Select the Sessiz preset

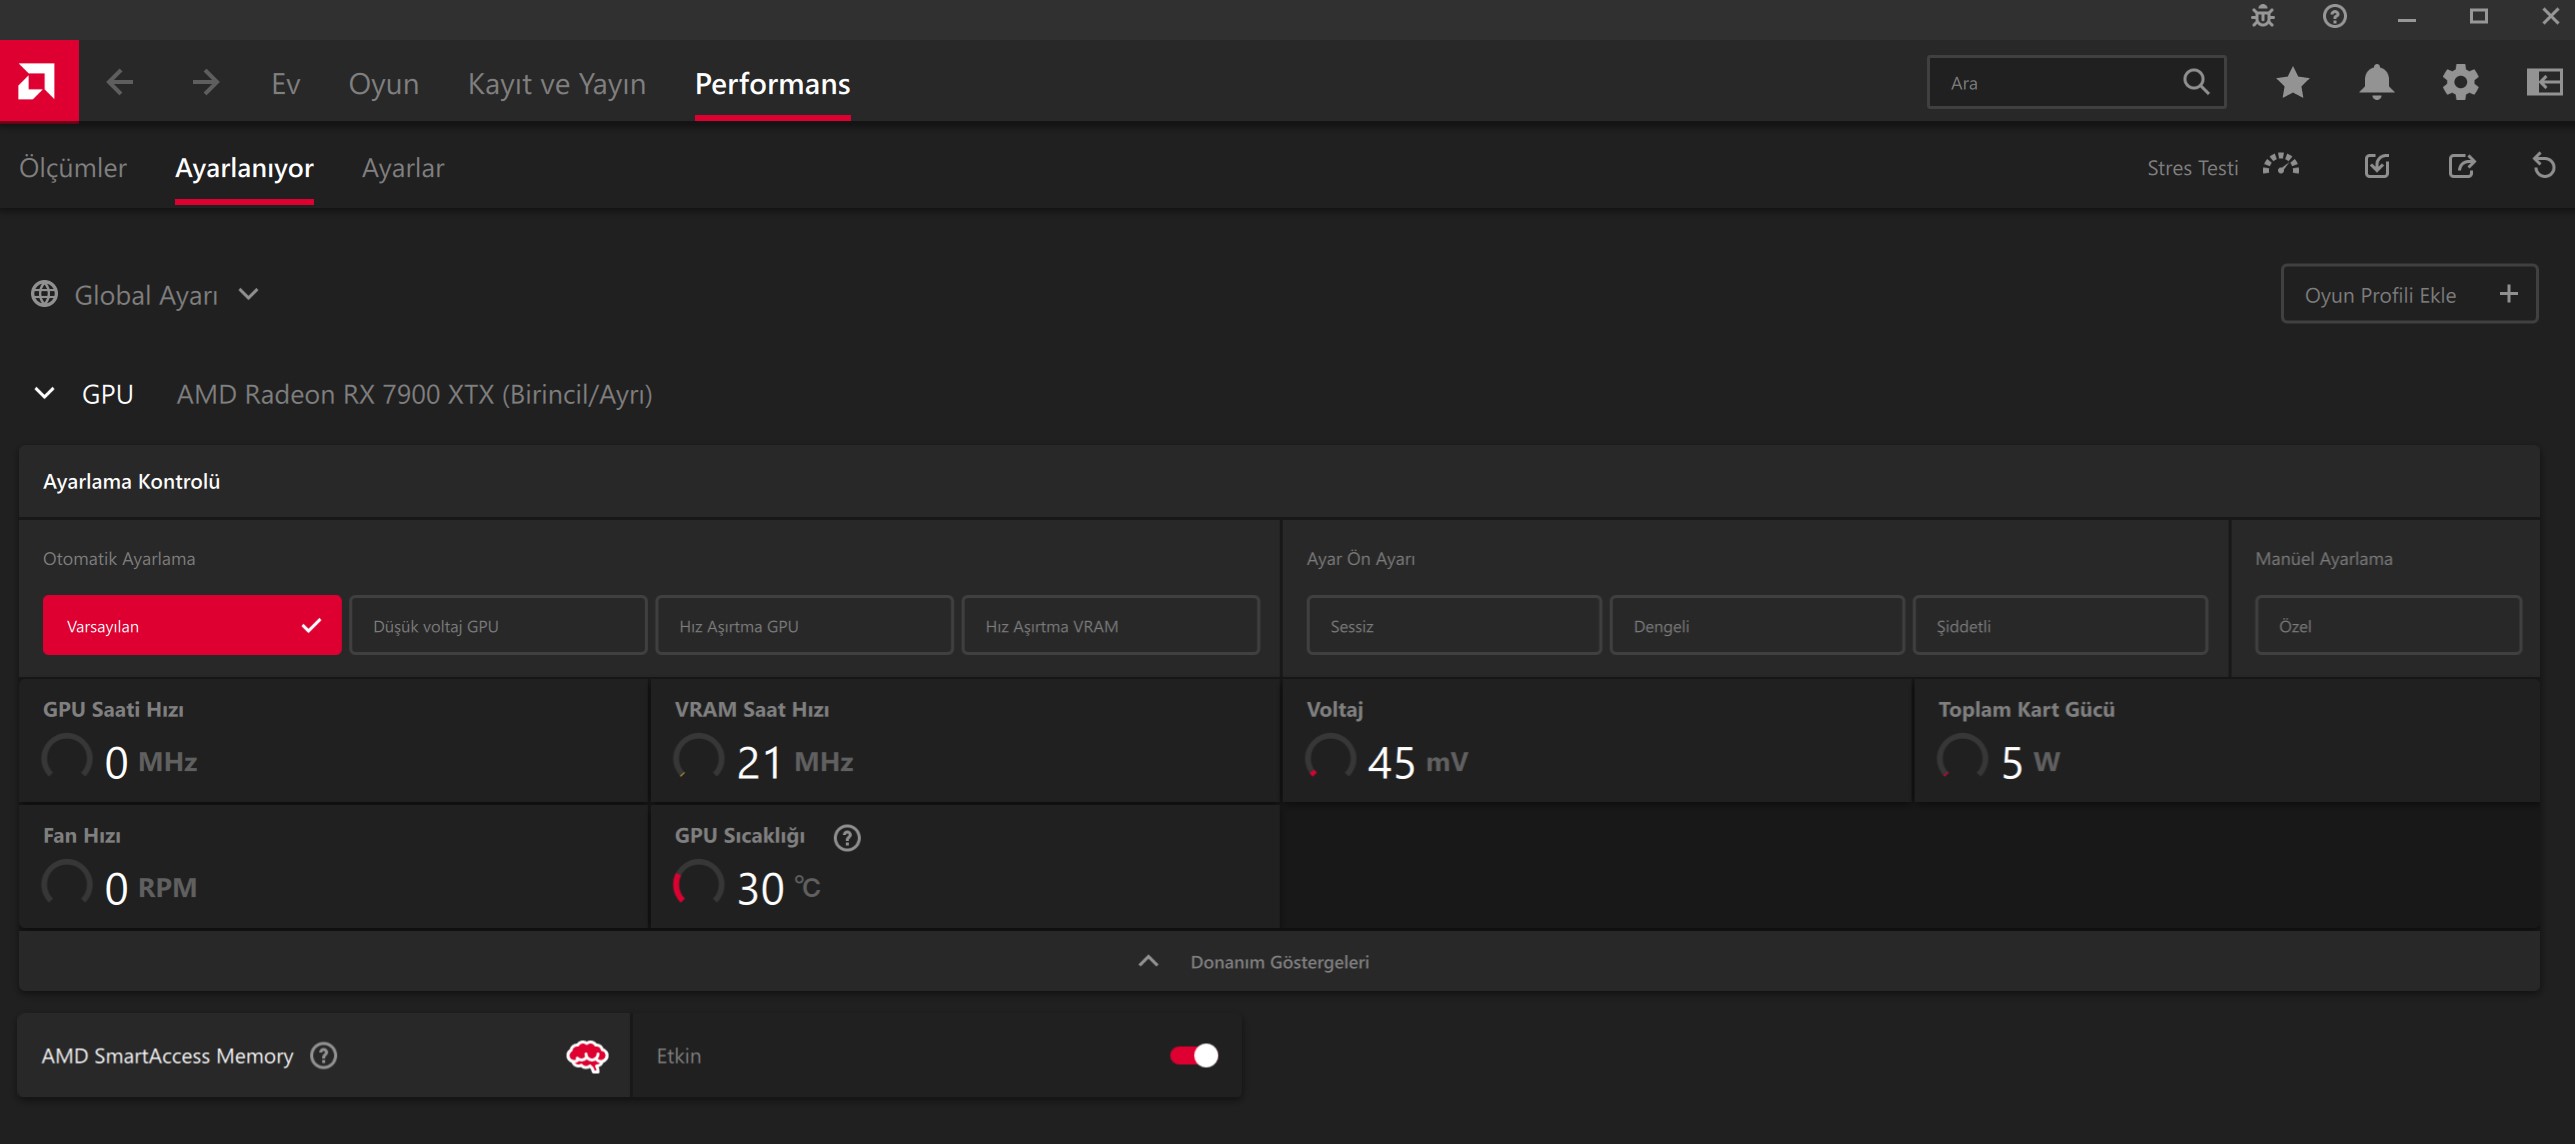1454,626
